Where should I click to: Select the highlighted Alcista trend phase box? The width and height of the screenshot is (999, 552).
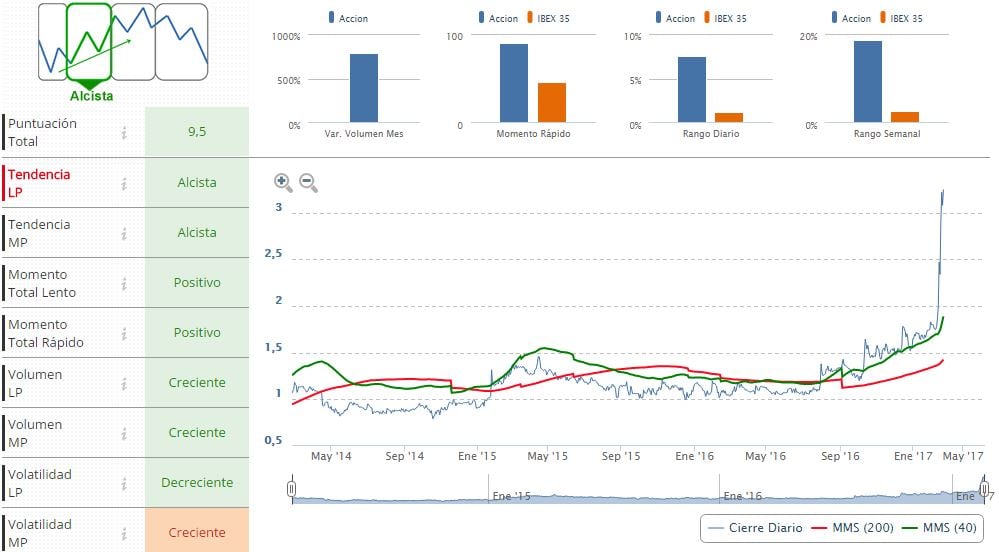(x=89, y=41)
